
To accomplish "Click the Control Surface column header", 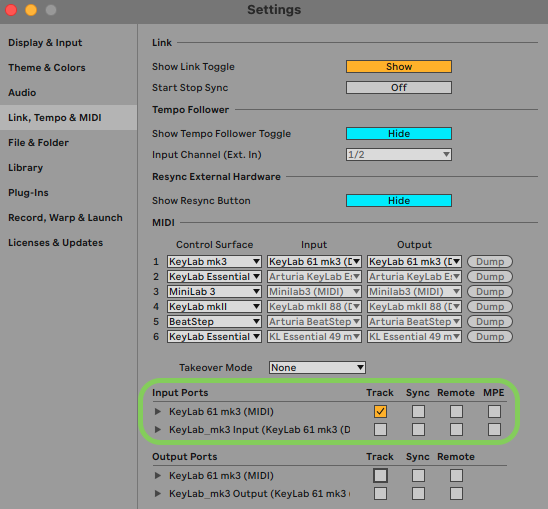I will pos(214,245).
